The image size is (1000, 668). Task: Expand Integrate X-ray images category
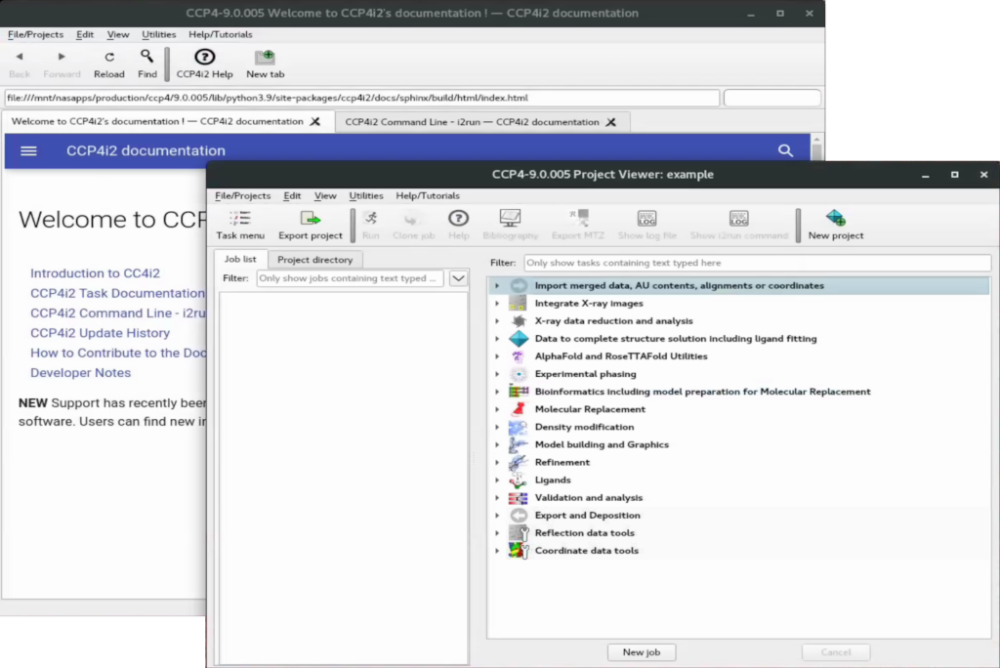point(497,303)
